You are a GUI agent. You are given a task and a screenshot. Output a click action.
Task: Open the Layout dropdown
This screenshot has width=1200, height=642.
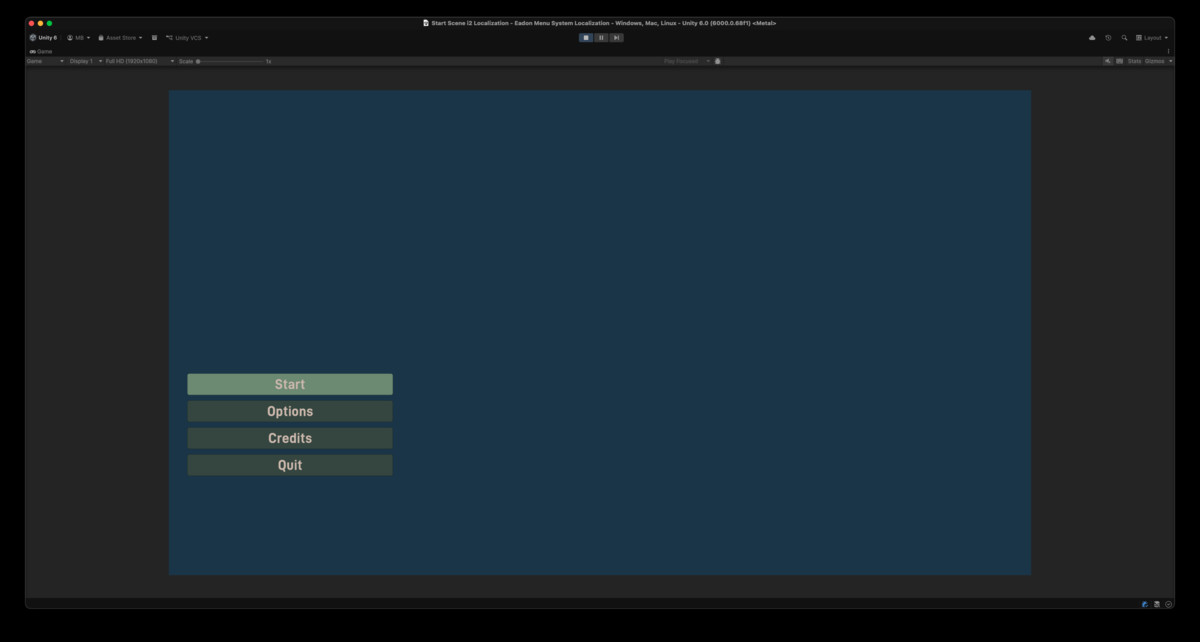tap(1151, 37)
